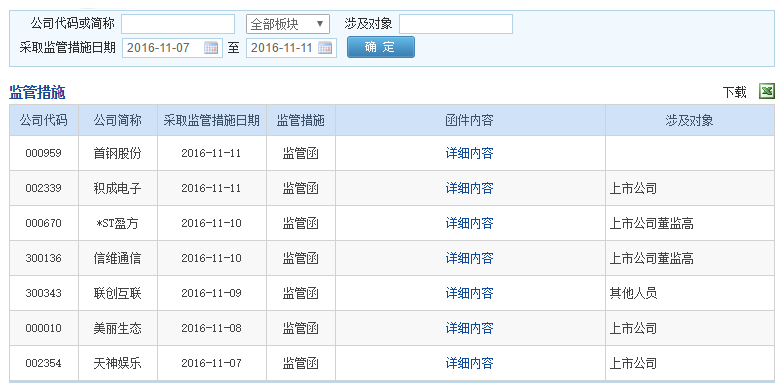This screenshot has width=782, height=389.
Task: Open 详细内容 for 首钢股份
Action: (469, 153)
